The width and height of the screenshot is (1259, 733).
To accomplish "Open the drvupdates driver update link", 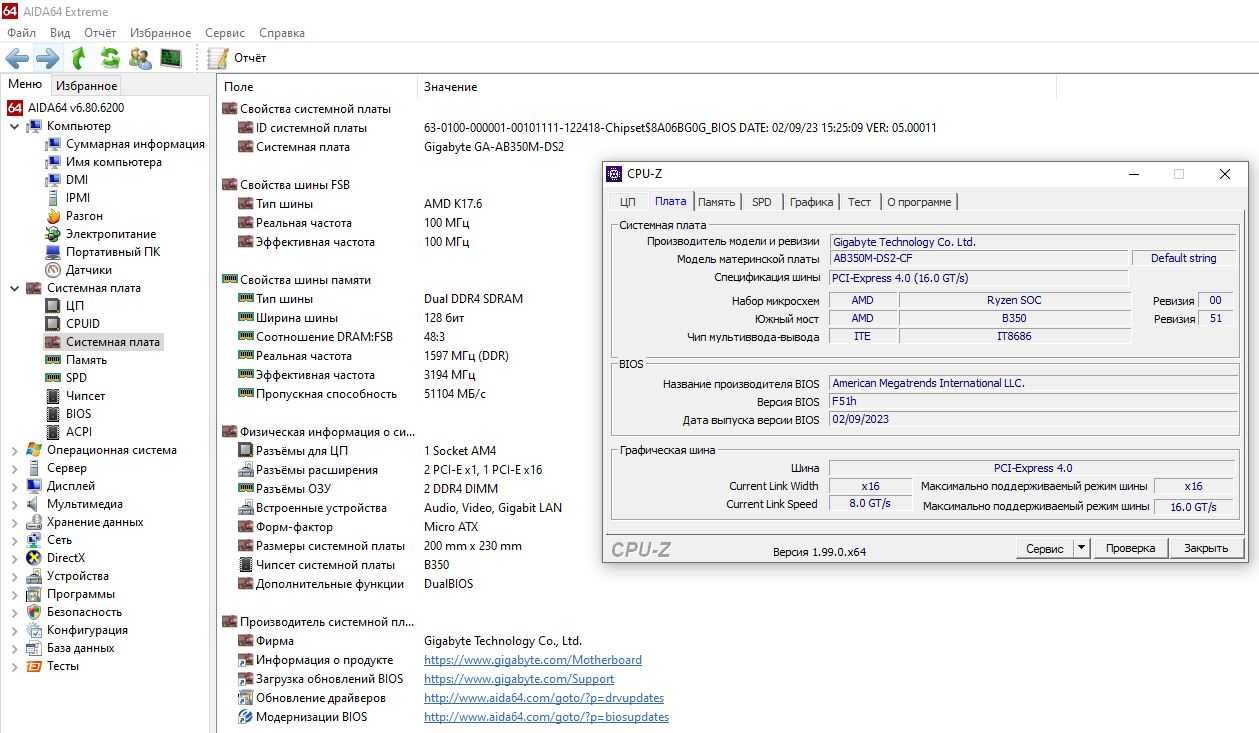I will [x=544, y=698].
